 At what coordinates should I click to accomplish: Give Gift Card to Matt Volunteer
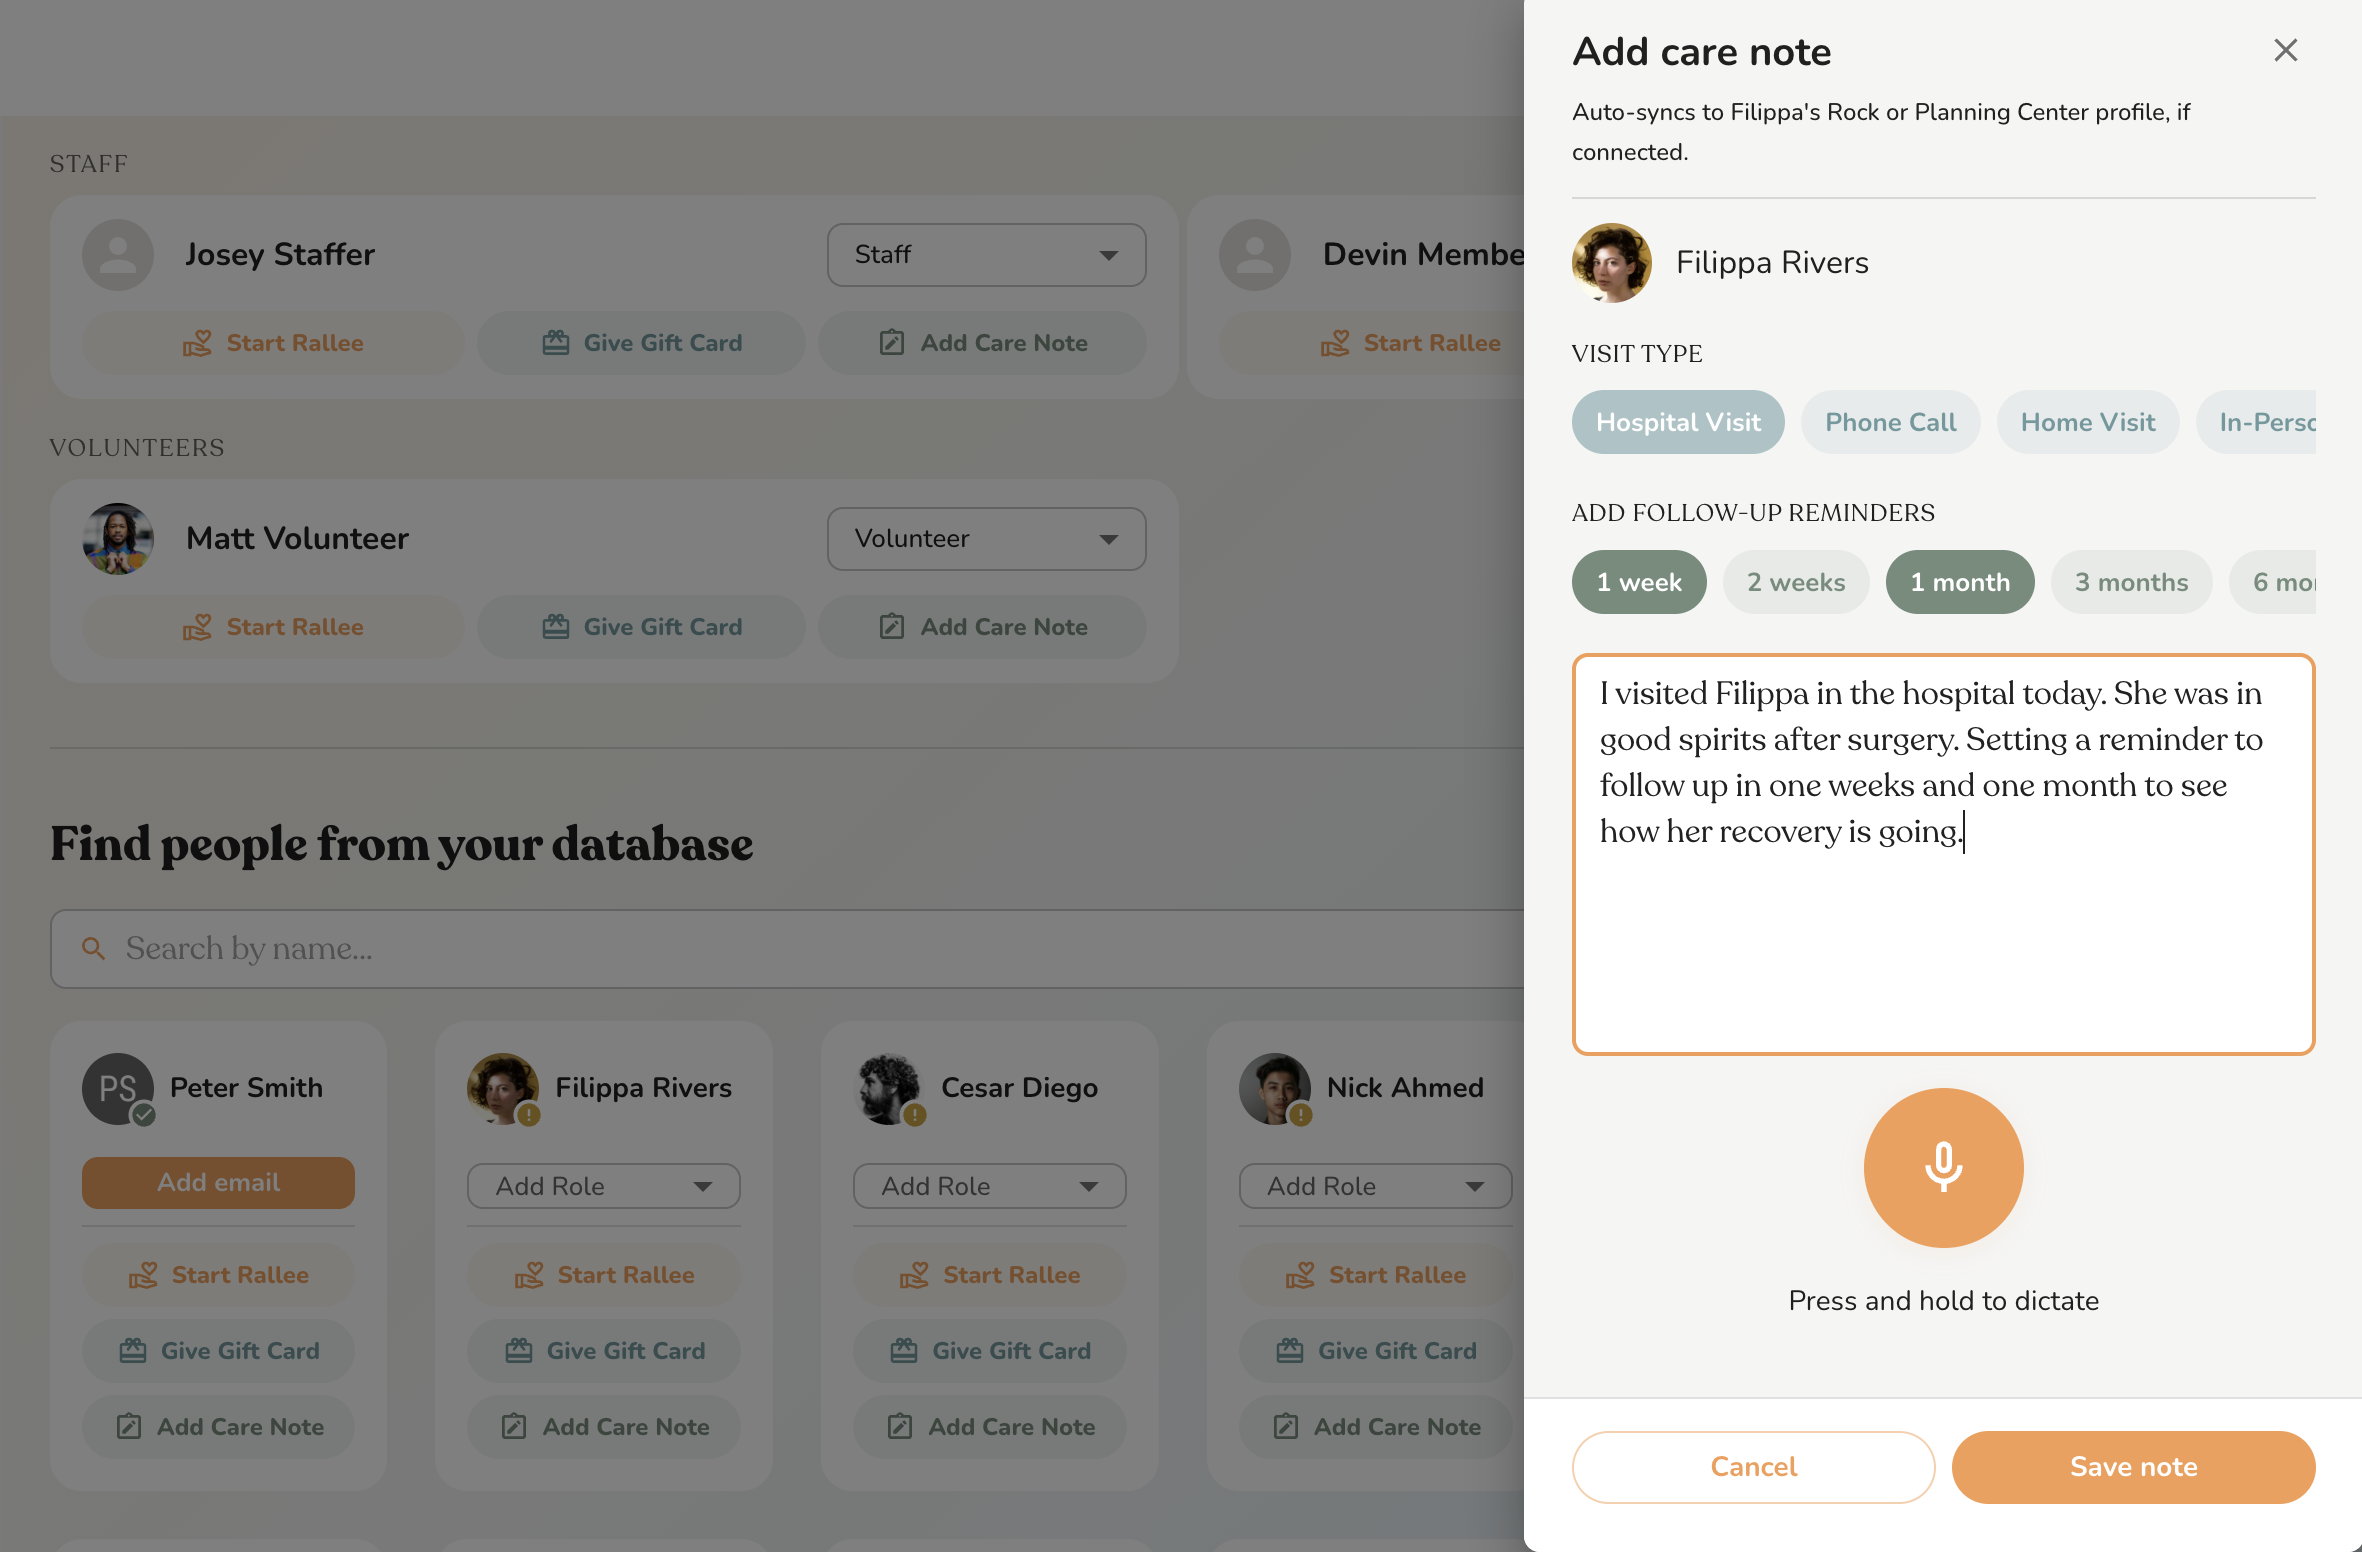pyautogui.click(x=641, y=627)
